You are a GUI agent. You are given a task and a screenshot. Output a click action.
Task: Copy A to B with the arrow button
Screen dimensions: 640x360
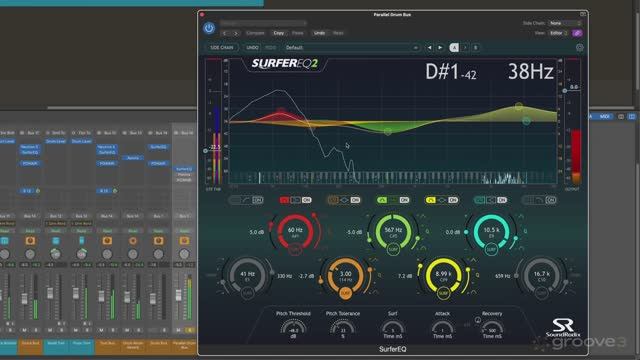click(465, 48)
